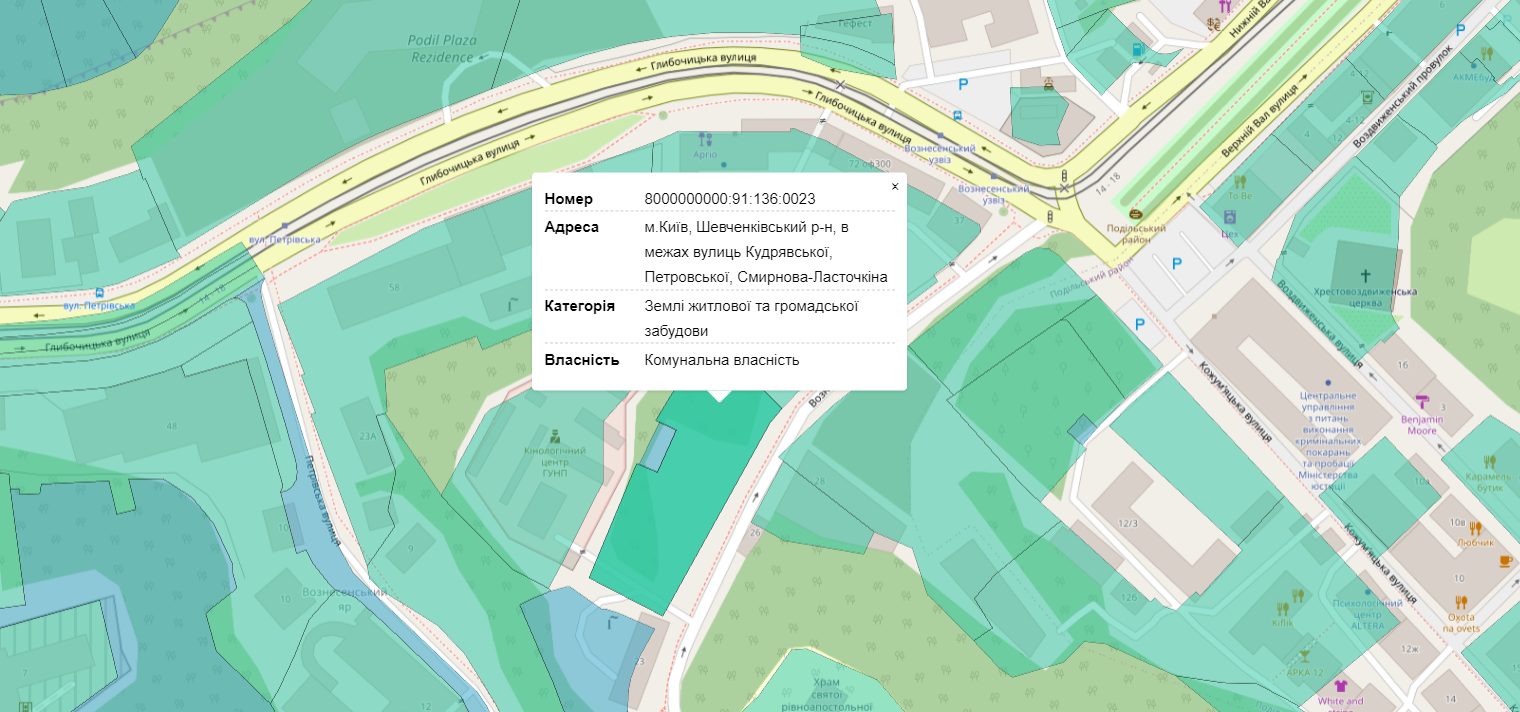
Task: Select the Benjamin Moore paint roller icon
Action: click(1423, 402)
